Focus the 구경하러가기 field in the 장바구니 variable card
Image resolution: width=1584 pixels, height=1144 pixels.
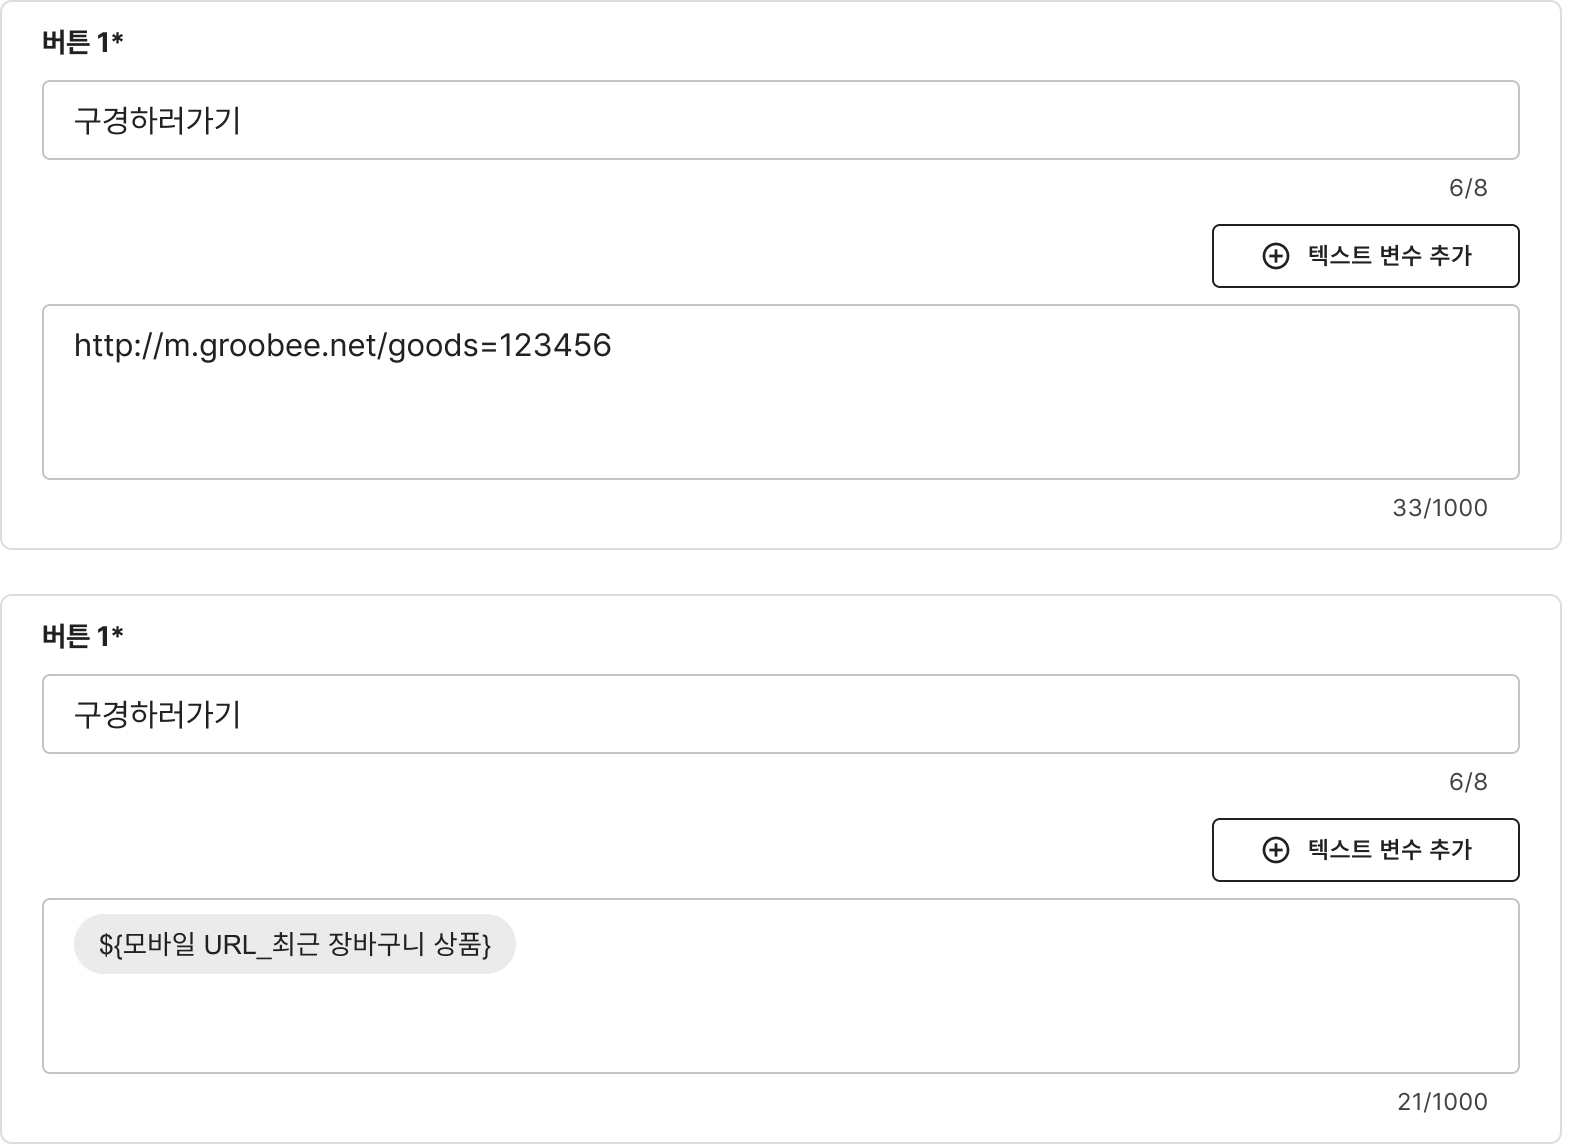pos(780,714)
